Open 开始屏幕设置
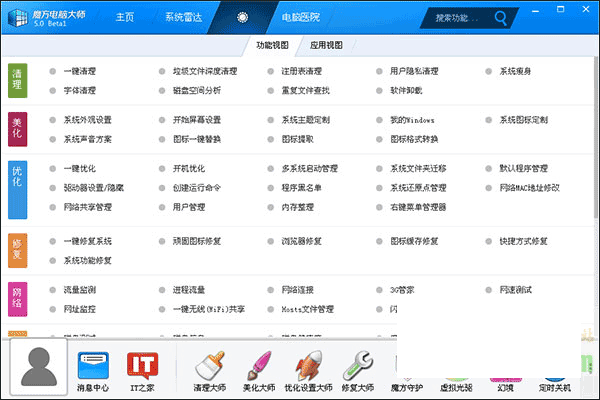The width and height of the screenshot is (600, 400). click(x=197, y=120)
